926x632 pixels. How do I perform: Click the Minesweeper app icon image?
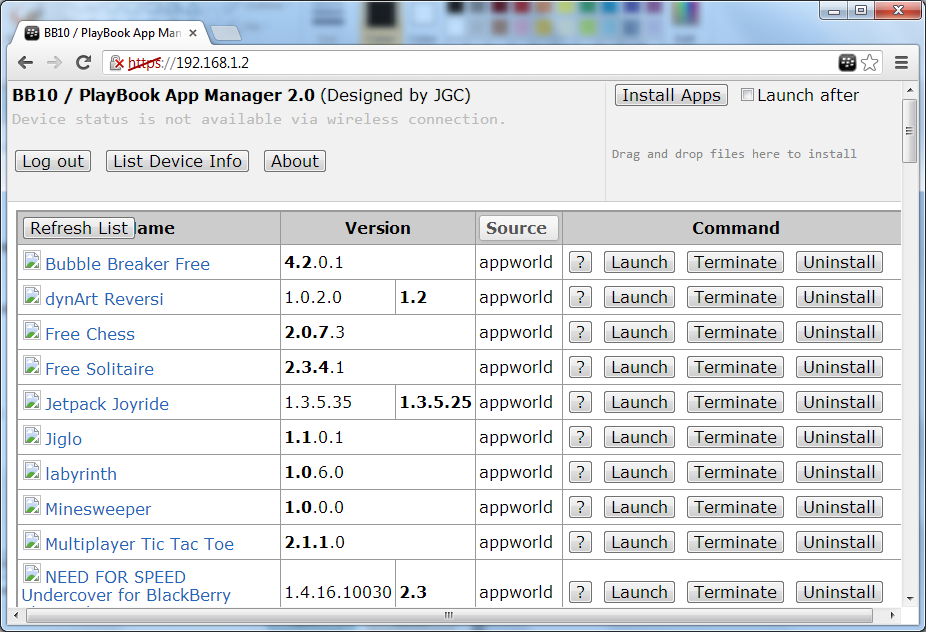pyautogui.click(x=32, y=506)
